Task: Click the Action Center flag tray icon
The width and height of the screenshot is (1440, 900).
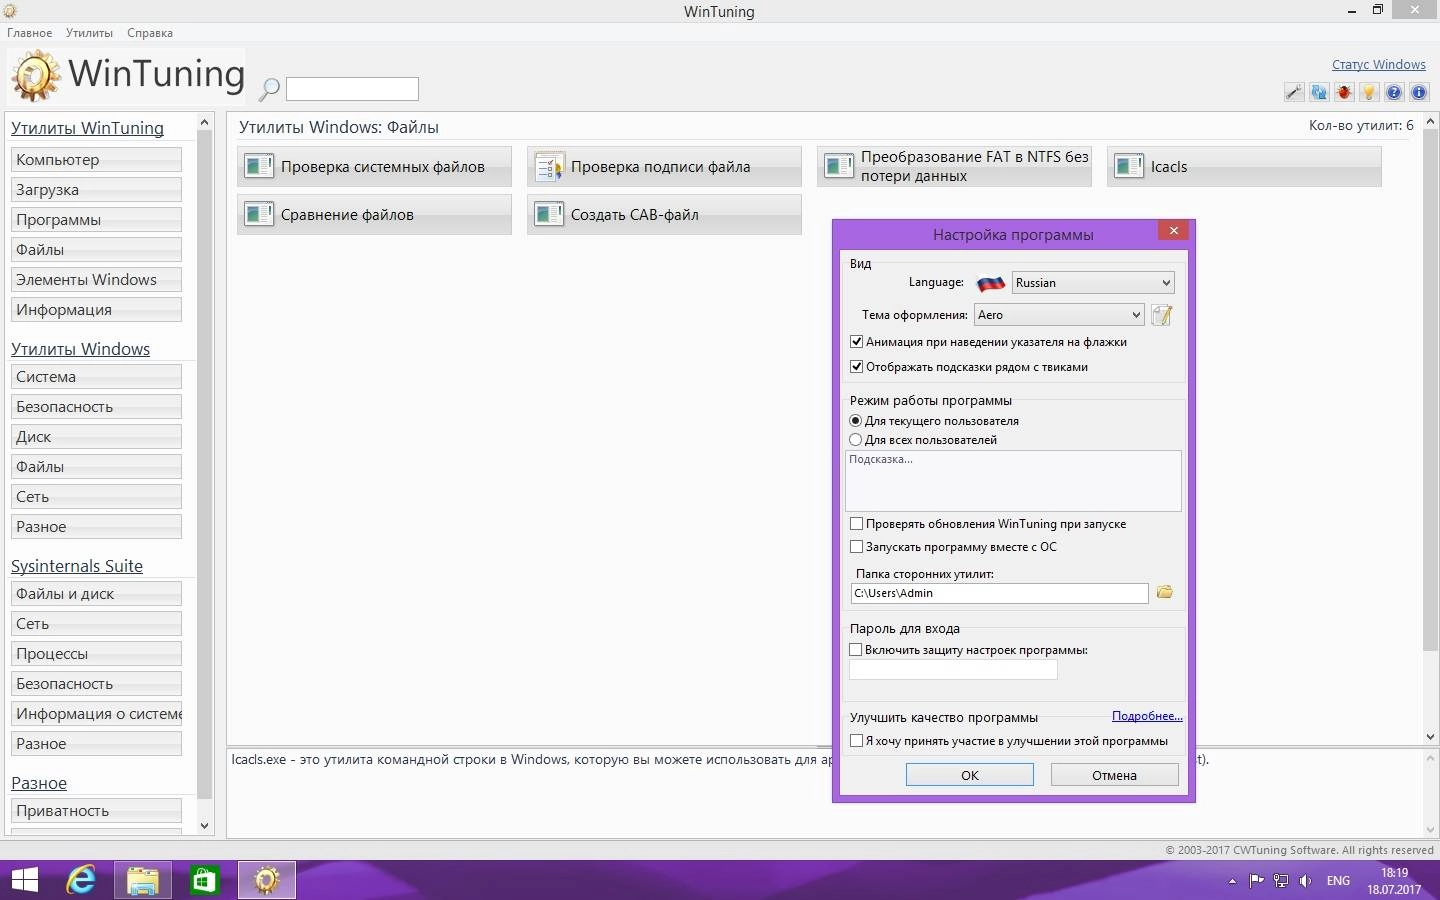Action: point(1256,881)
